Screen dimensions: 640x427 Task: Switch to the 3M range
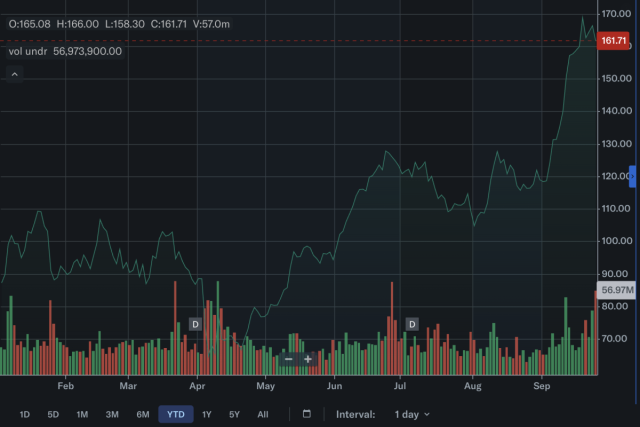112,414
